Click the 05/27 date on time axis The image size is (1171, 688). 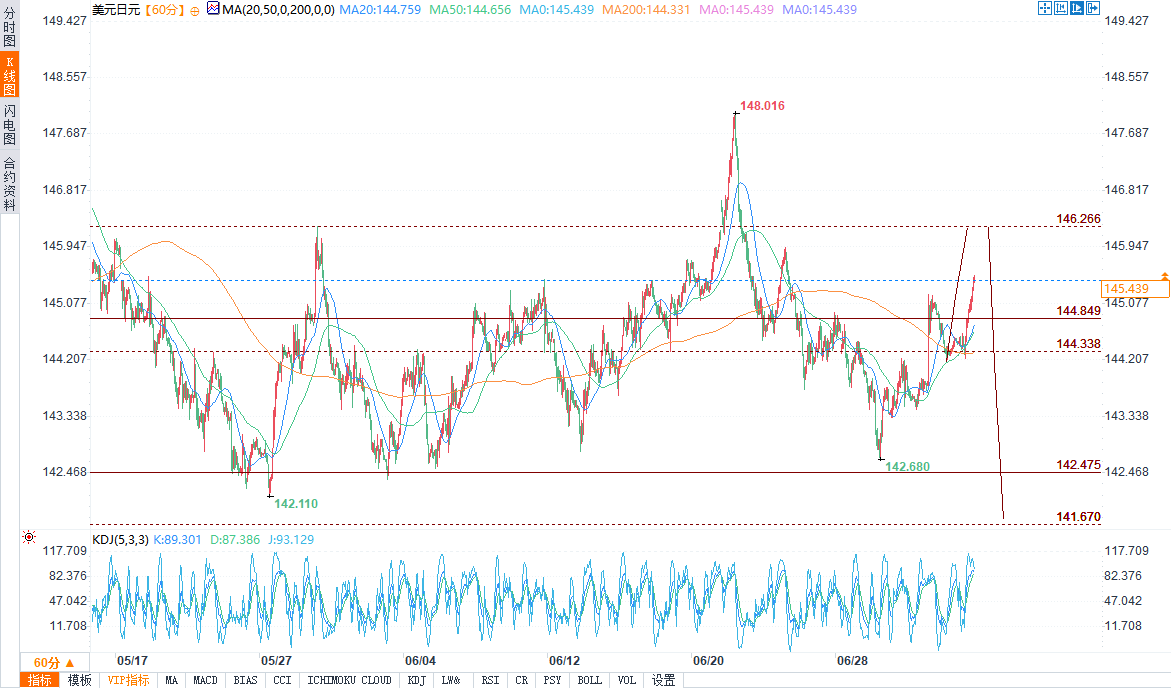[x=276, y=660]
